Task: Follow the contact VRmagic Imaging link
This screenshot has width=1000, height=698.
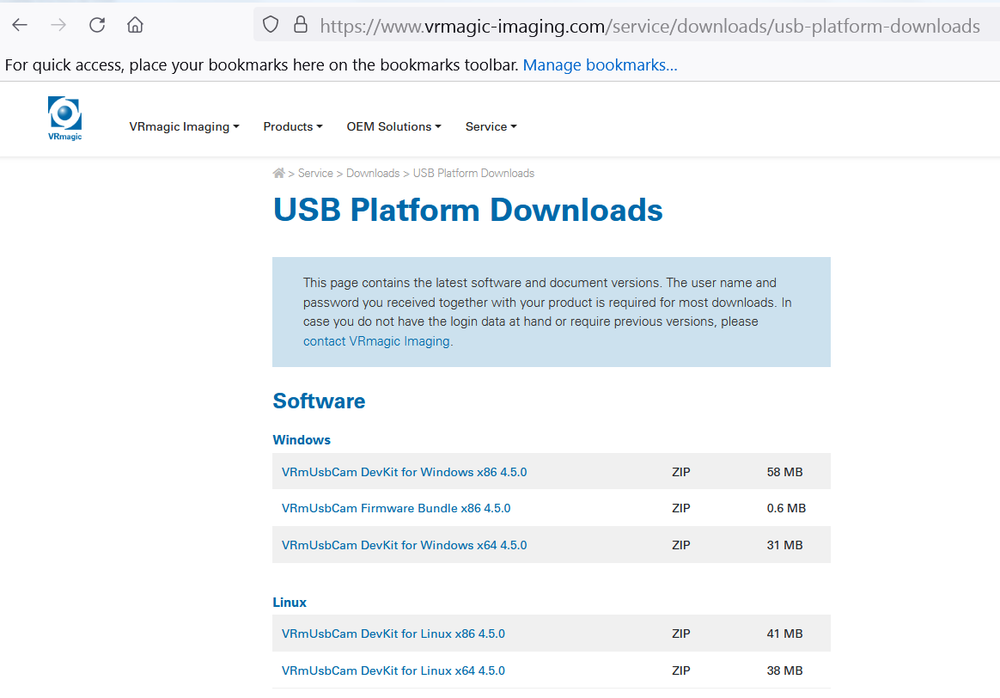Action: [x=378, y=341]
